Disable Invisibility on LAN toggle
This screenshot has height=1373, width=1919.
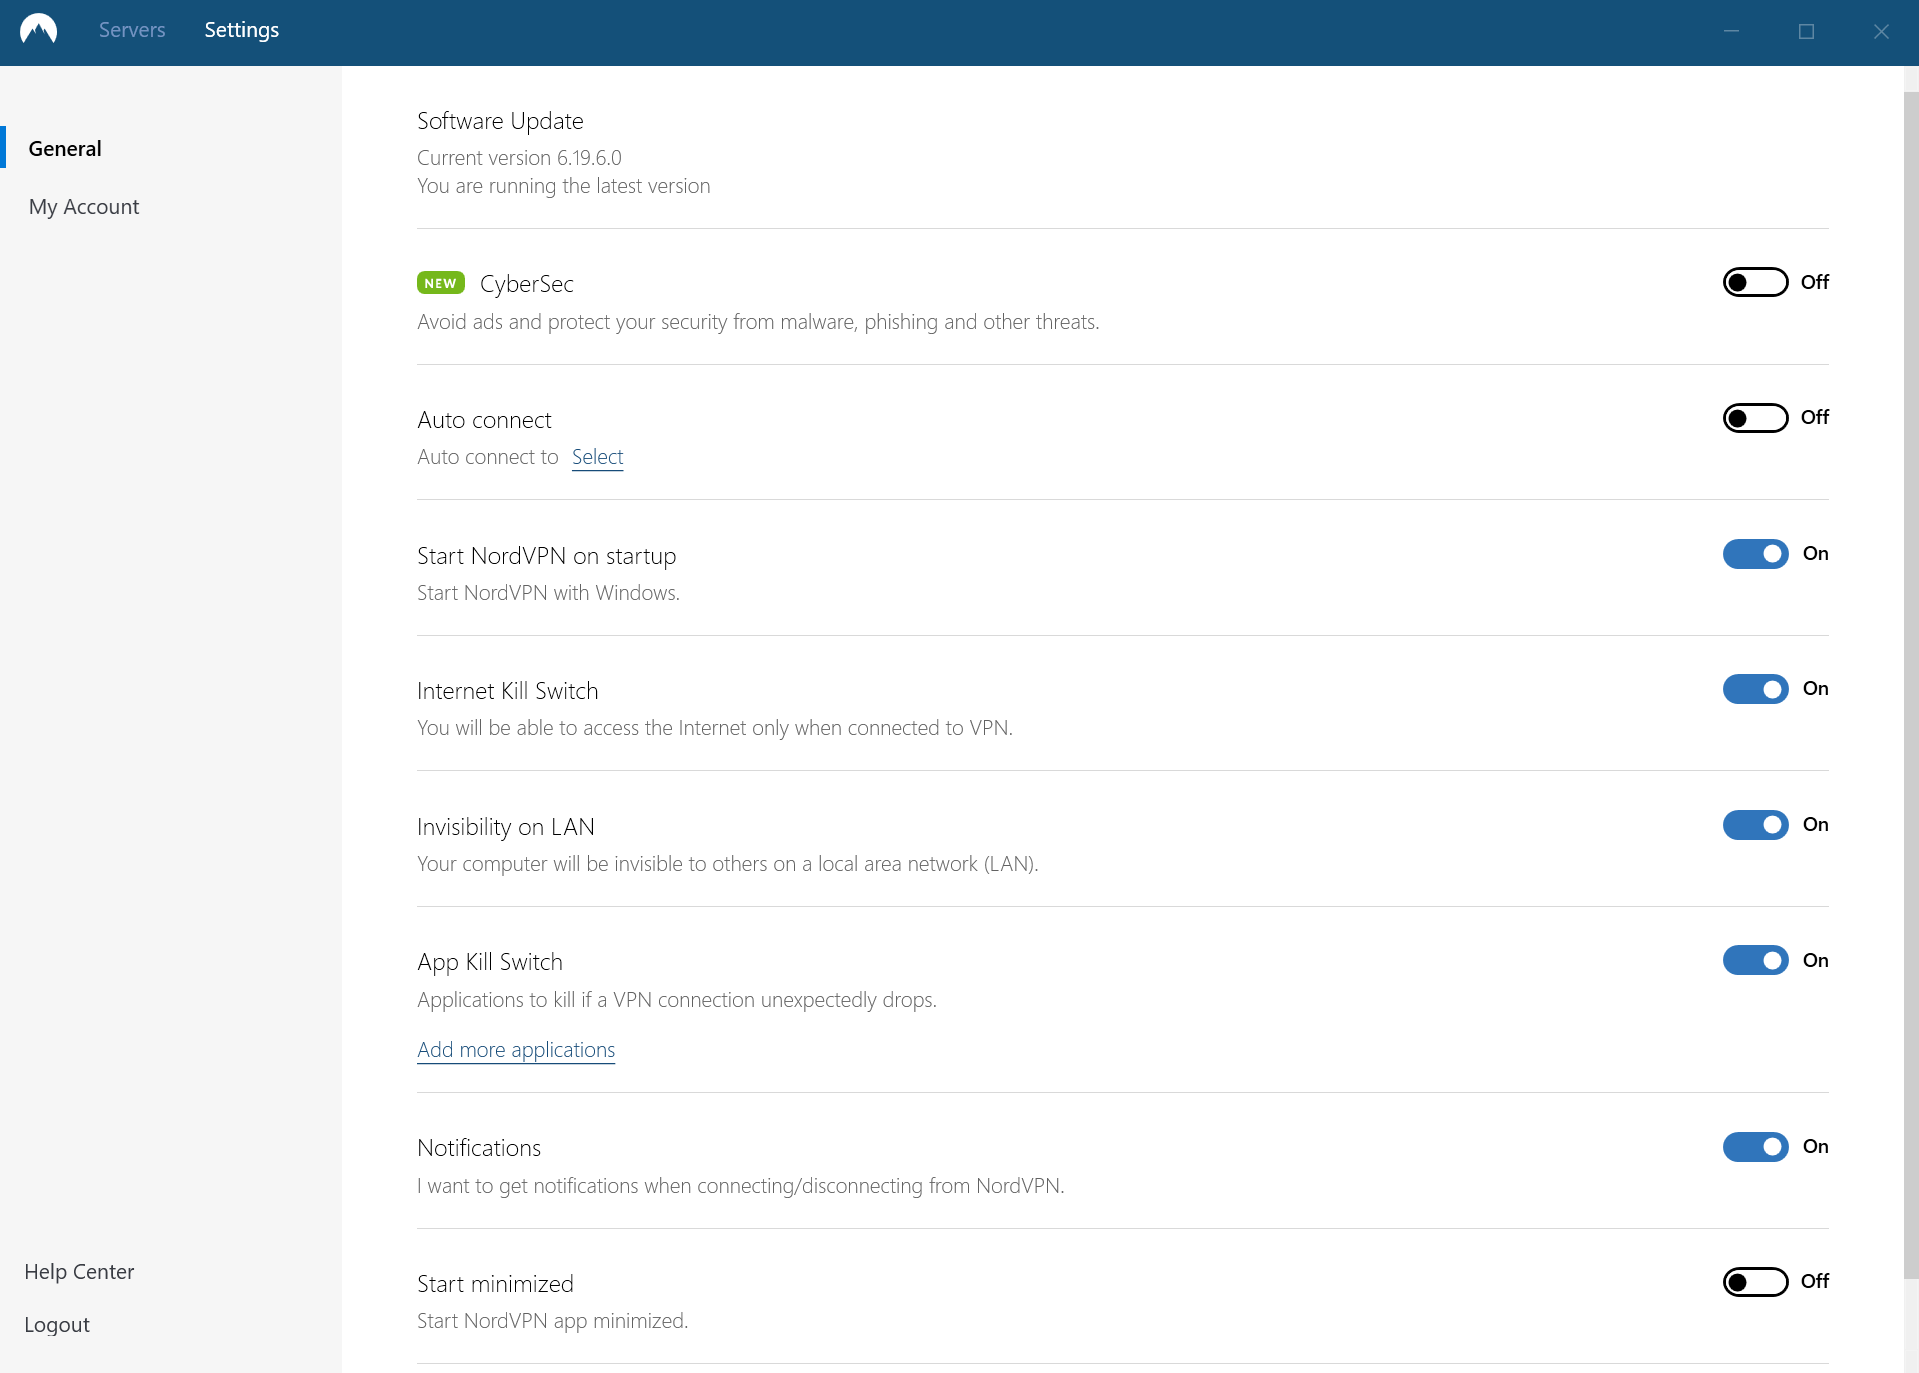1755,824
